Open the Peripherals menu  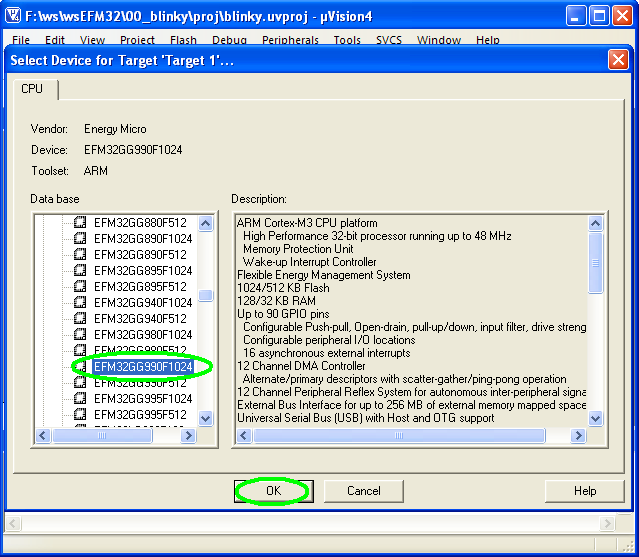pyautogui.click(x=290, y=40)
